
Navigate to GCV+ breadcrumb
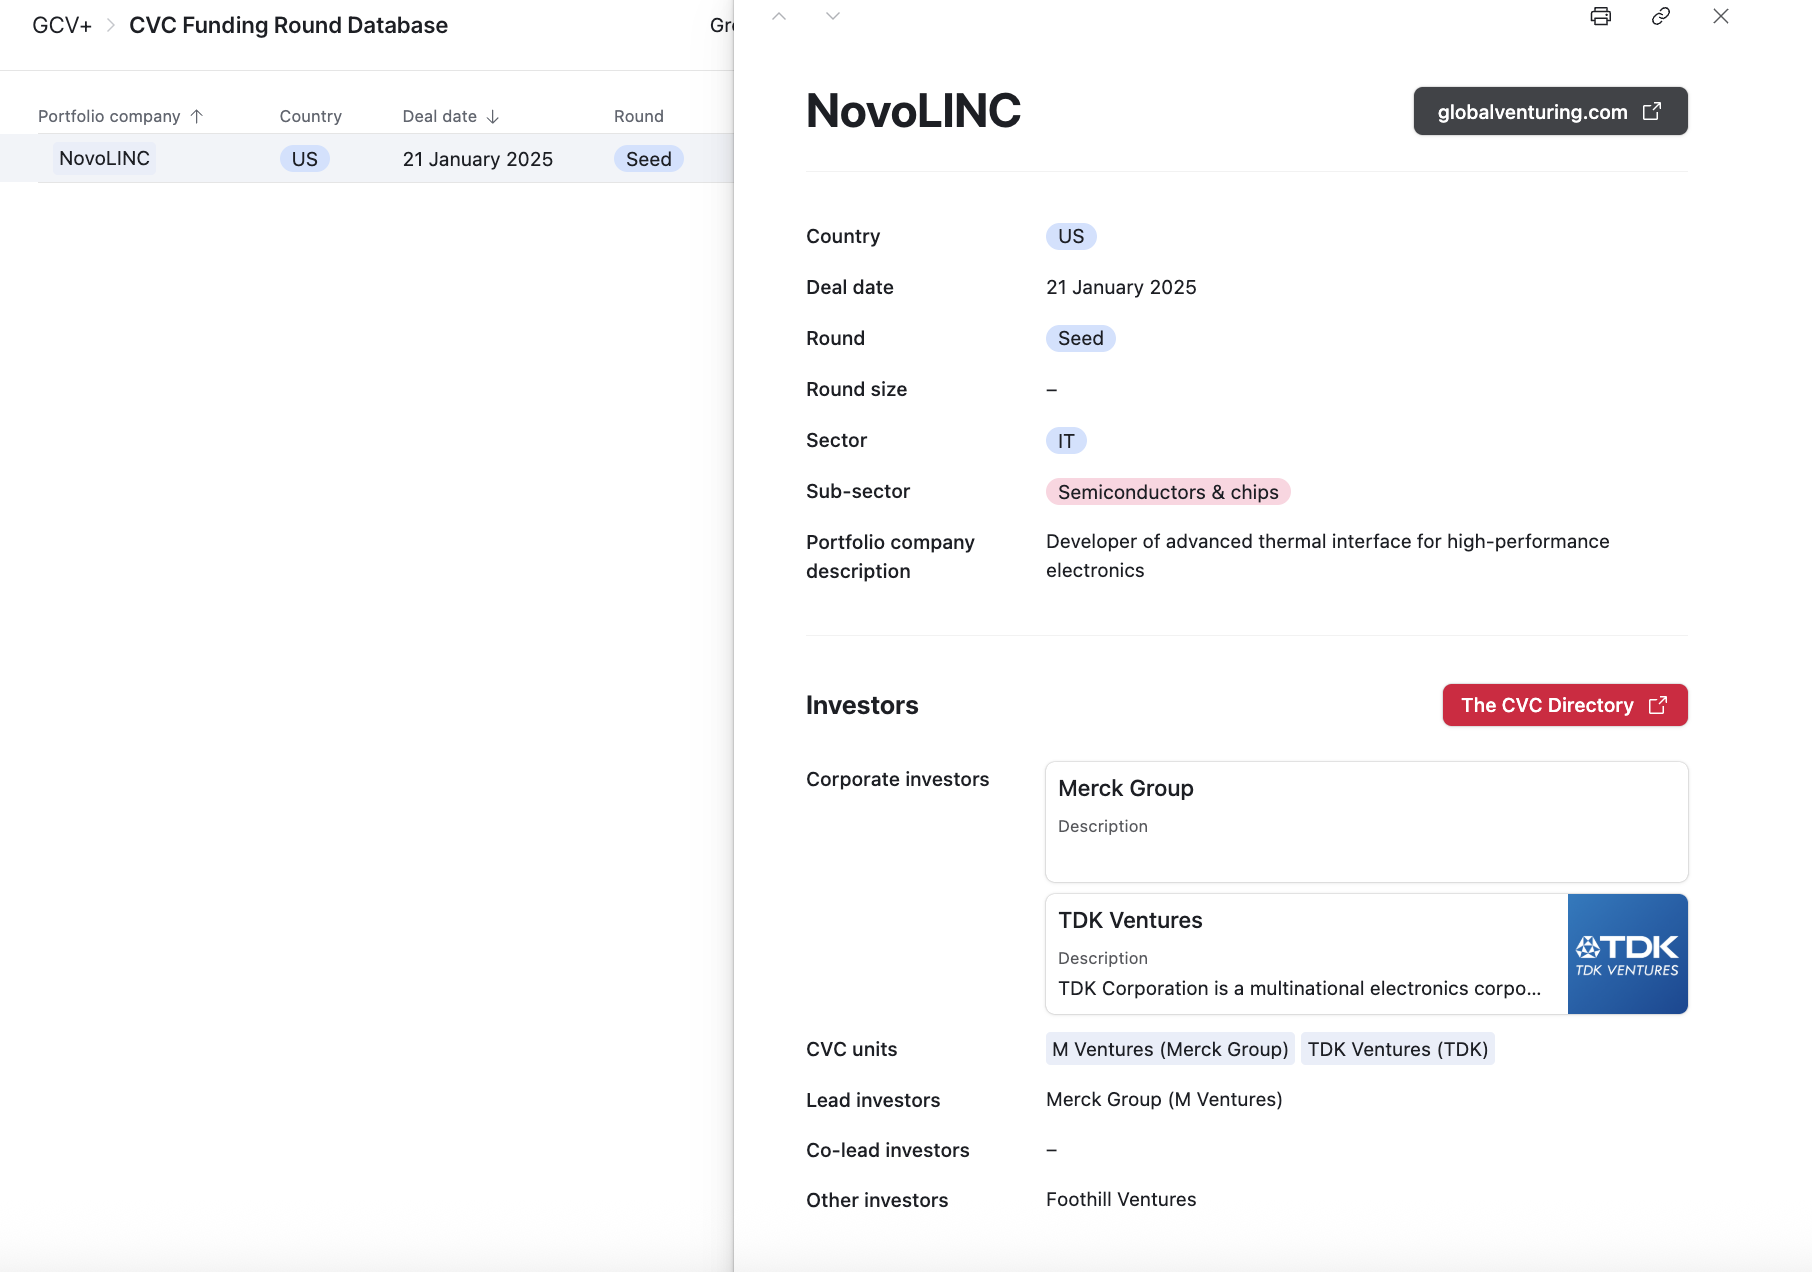(61, 25)
